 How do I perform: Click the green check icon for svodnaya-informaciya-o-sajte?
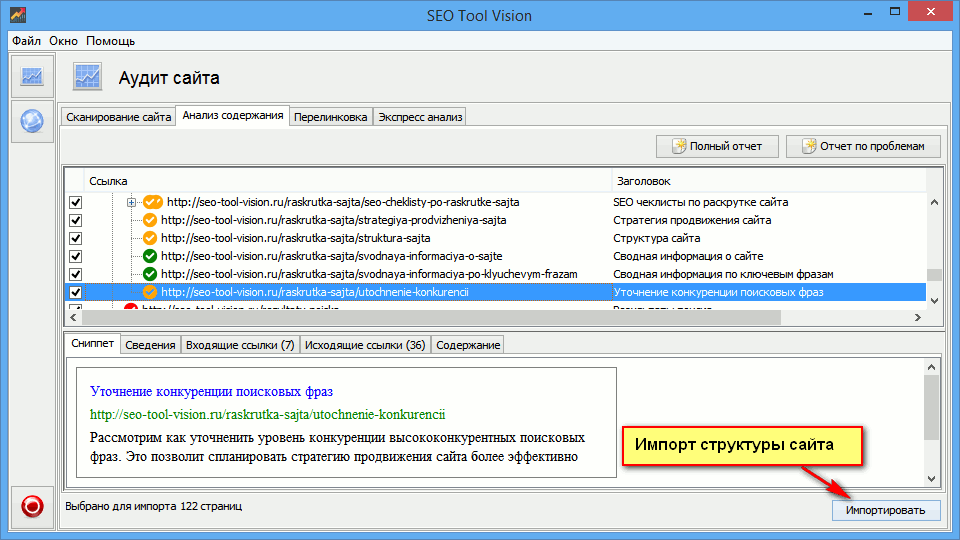(150, 256)
